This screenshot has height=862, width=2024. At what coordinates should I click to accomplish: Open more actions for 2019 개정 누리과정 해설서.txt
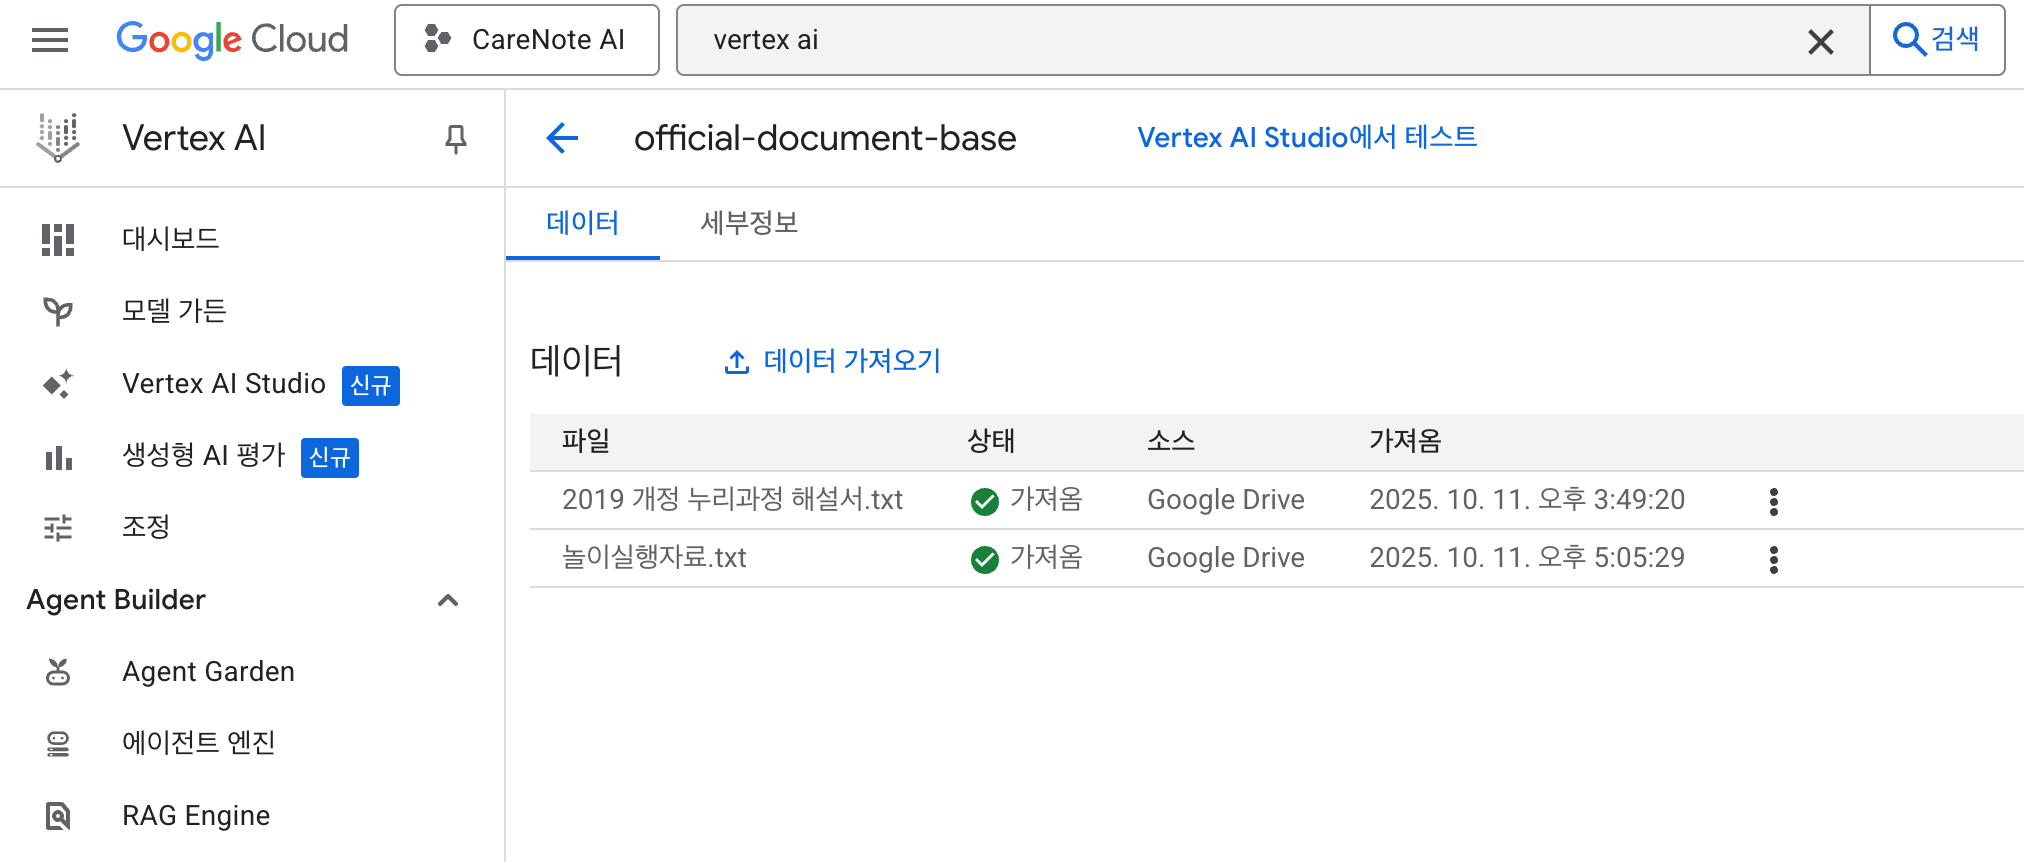click(x=1774, y=502)
